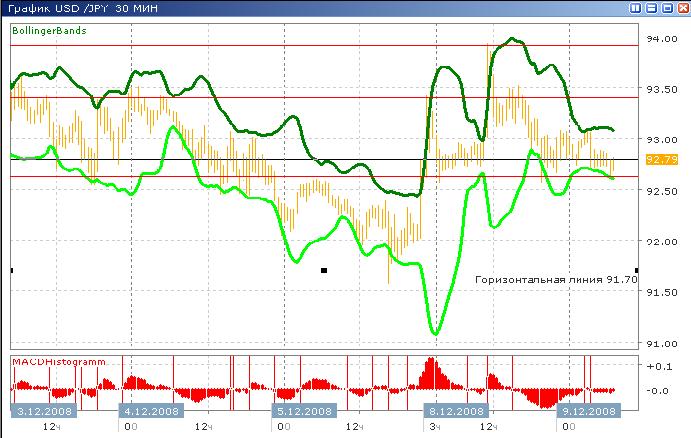This screenshot has width=691, height=438.
Task: Click the middle handle of horizontal line
Action: 324,270
